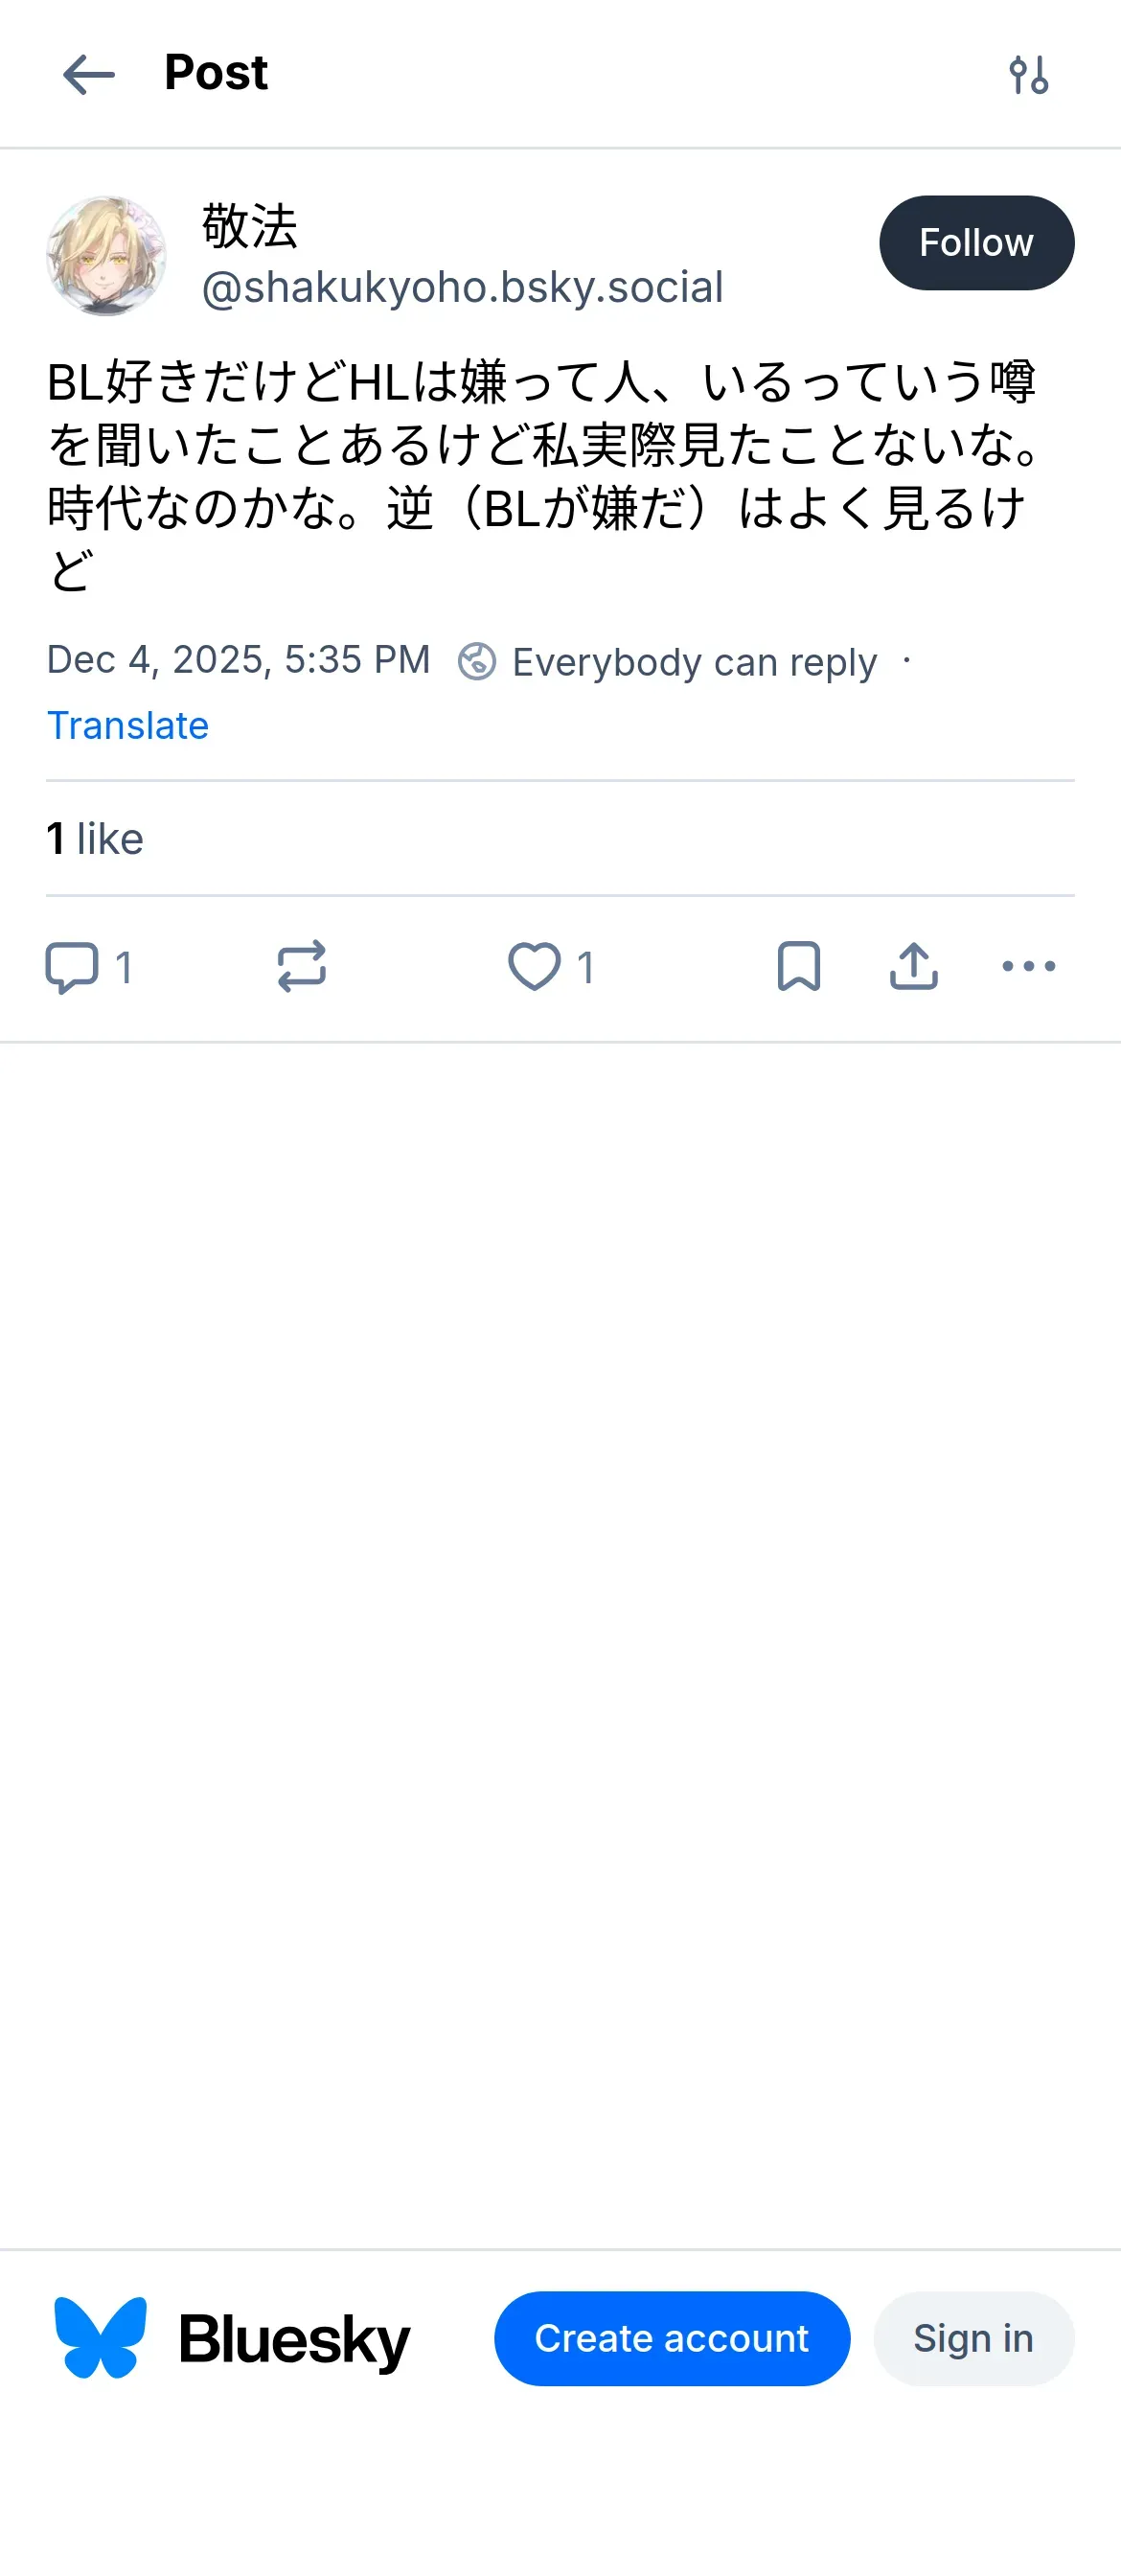Screen dimensions: 1121x2576
Task: Click the Sign in button
Action: [973, 2338]
